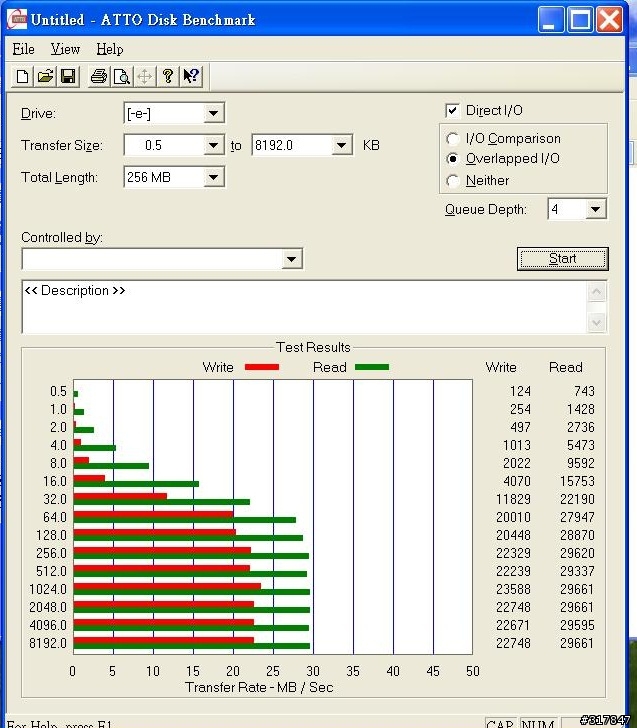Click read value 29595
Image resolution: width=637 pixels, height=728 pixels.
(x=577, y=625)
